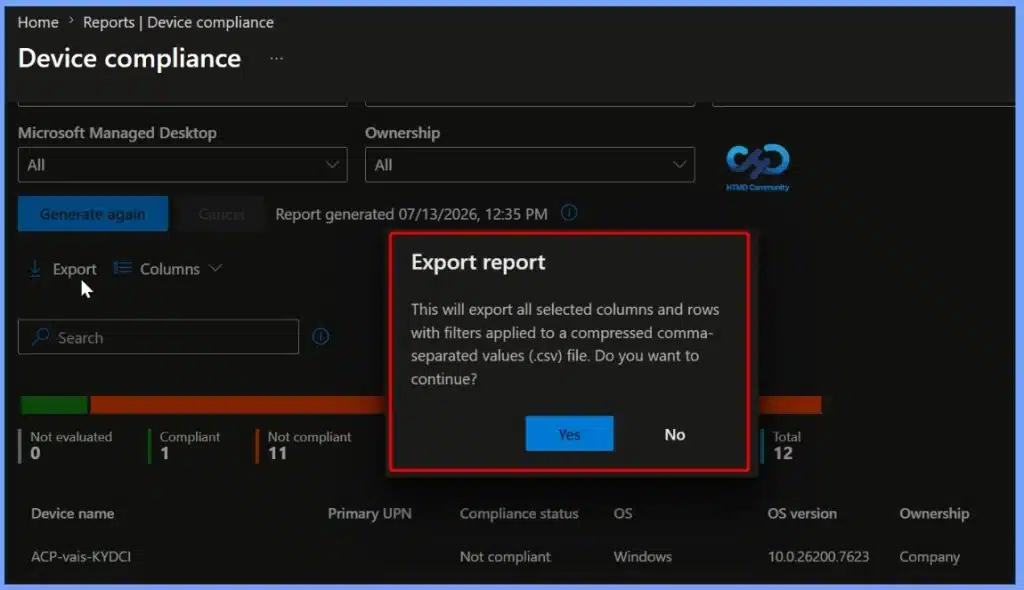The height and width of the screenshot is (590, 1024).
Task: Click the Not evaluated count 0
Action: 35,453
